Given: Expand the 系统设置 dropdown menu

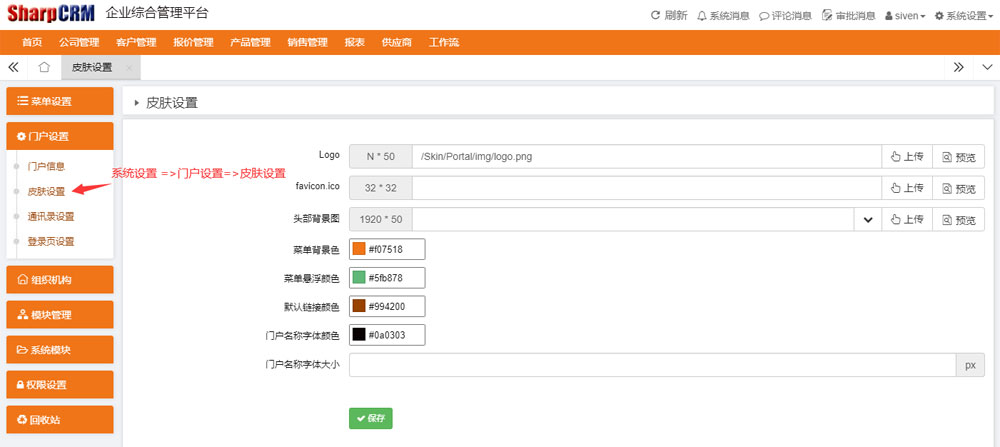Looking at the screenshot, I should tap(963, 16).
